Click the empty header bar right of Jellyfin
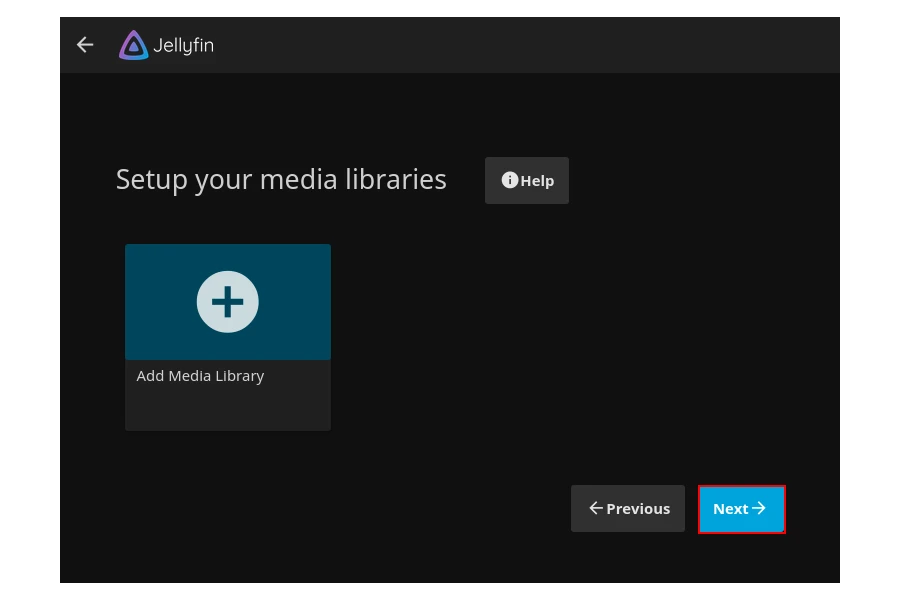The image size is (900, 600). pos(520,45)
